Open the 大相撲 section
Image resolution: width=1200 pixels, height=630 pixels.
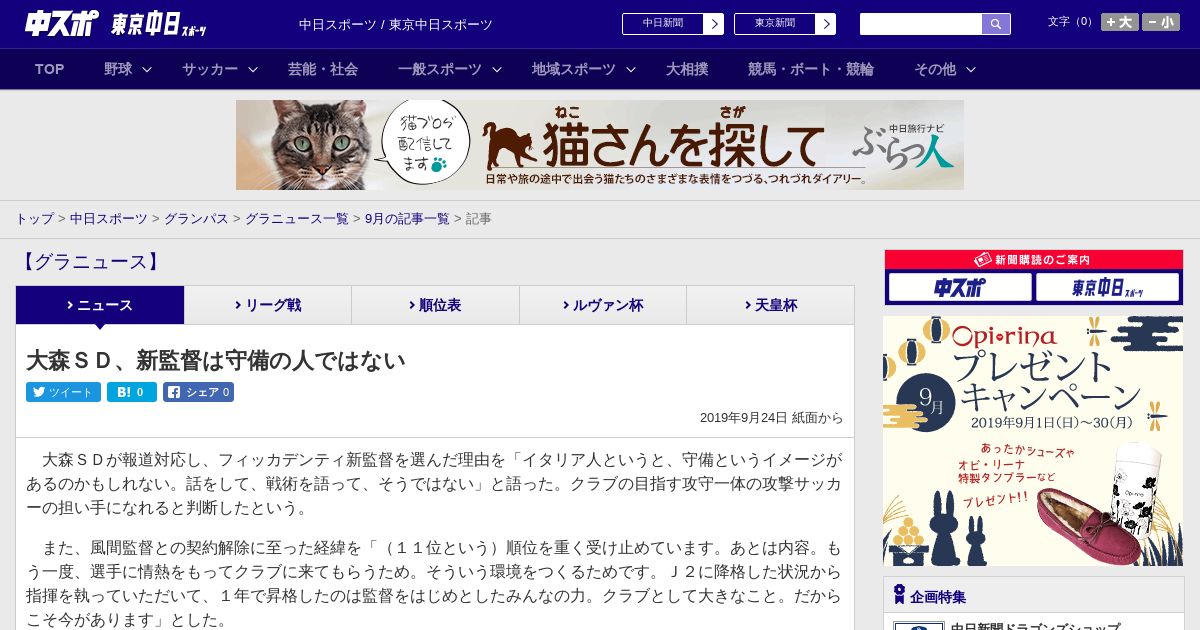(687, 69)
